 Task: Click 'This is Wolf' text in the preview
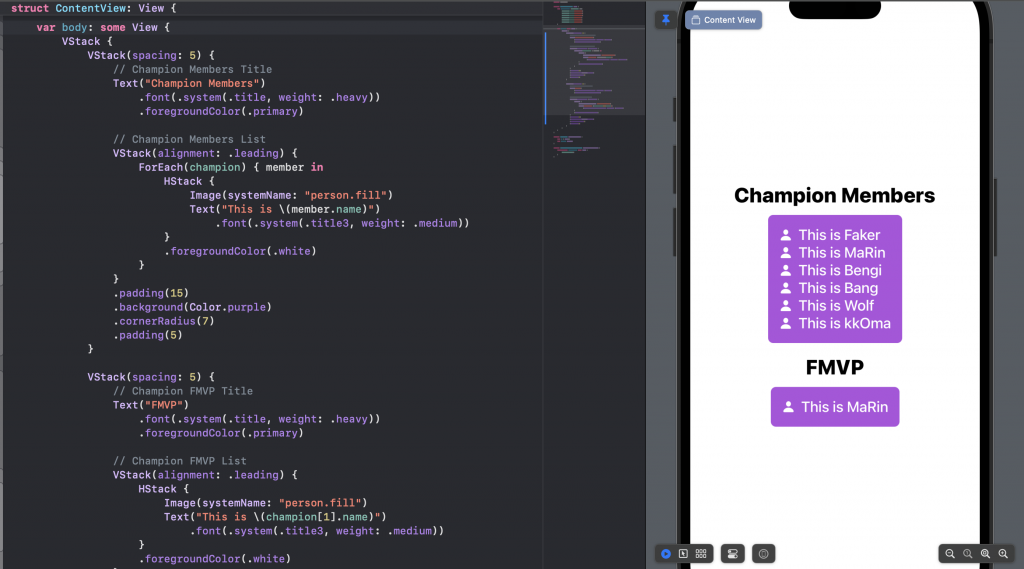tap(836, 306)
